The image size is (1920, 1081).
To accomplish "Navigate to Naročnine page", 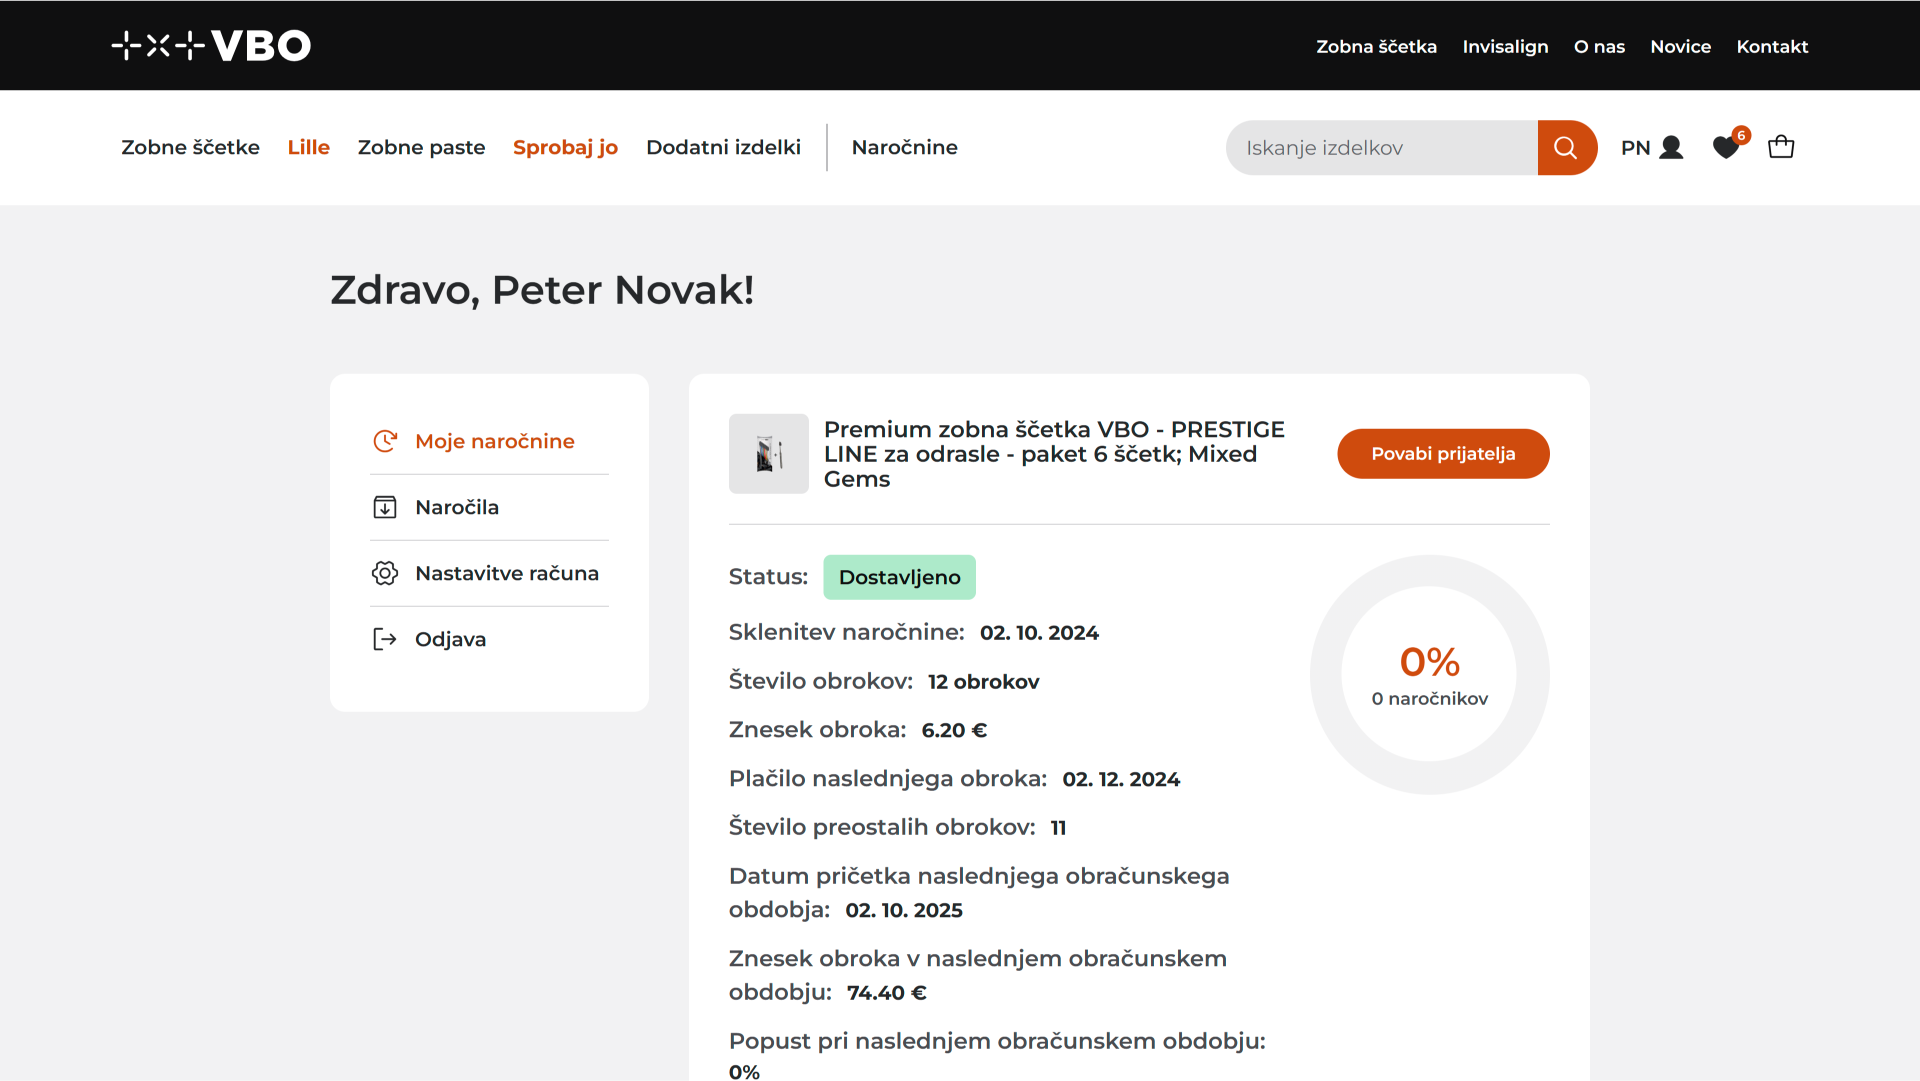I will pyautogui.click(x=904, y=148).
